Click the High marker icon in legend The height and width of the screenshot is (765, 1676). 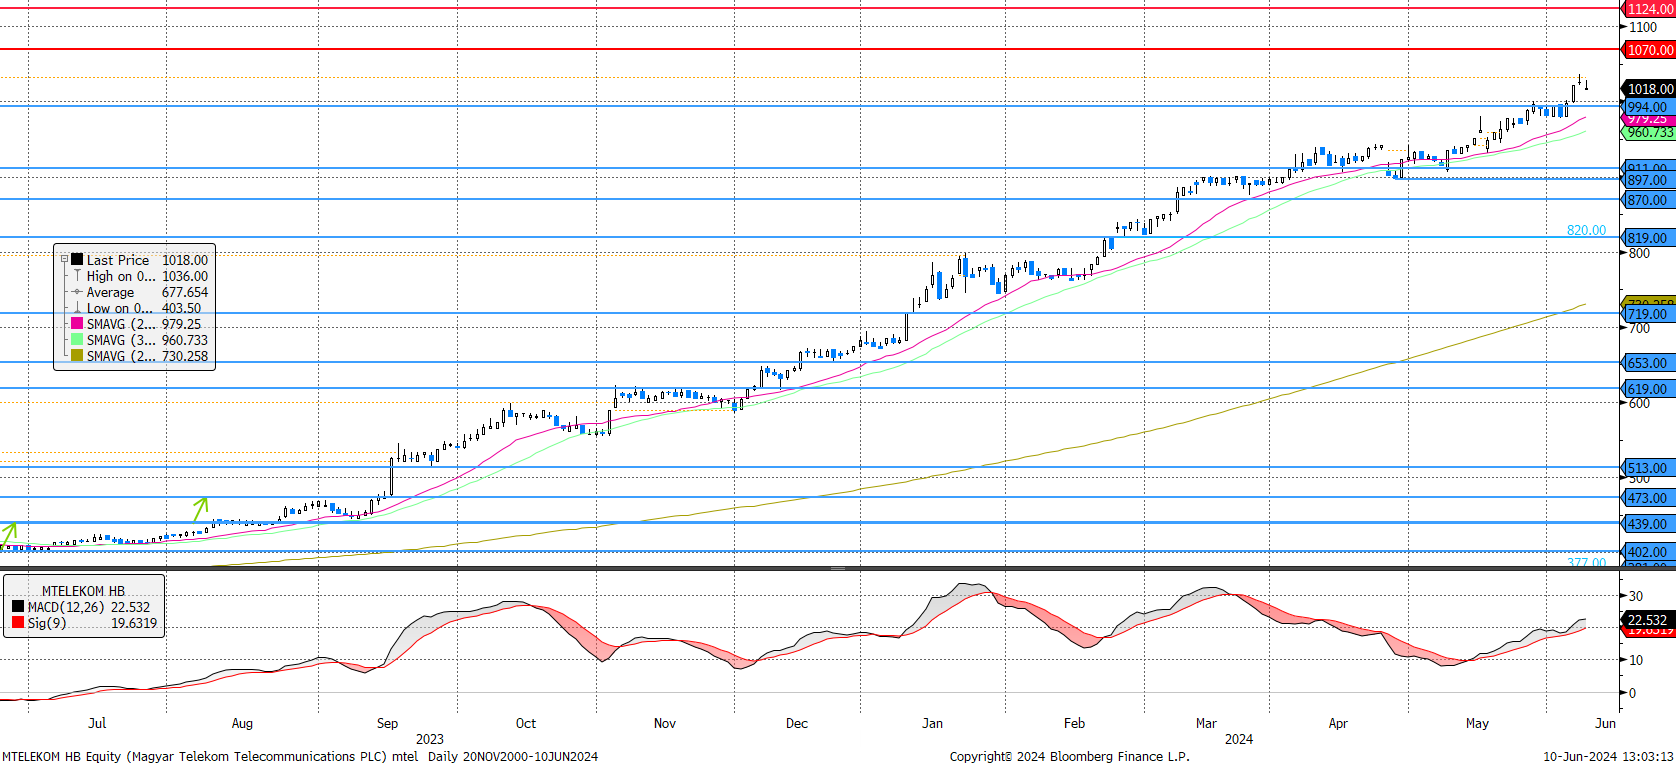[x=77, y=275]
